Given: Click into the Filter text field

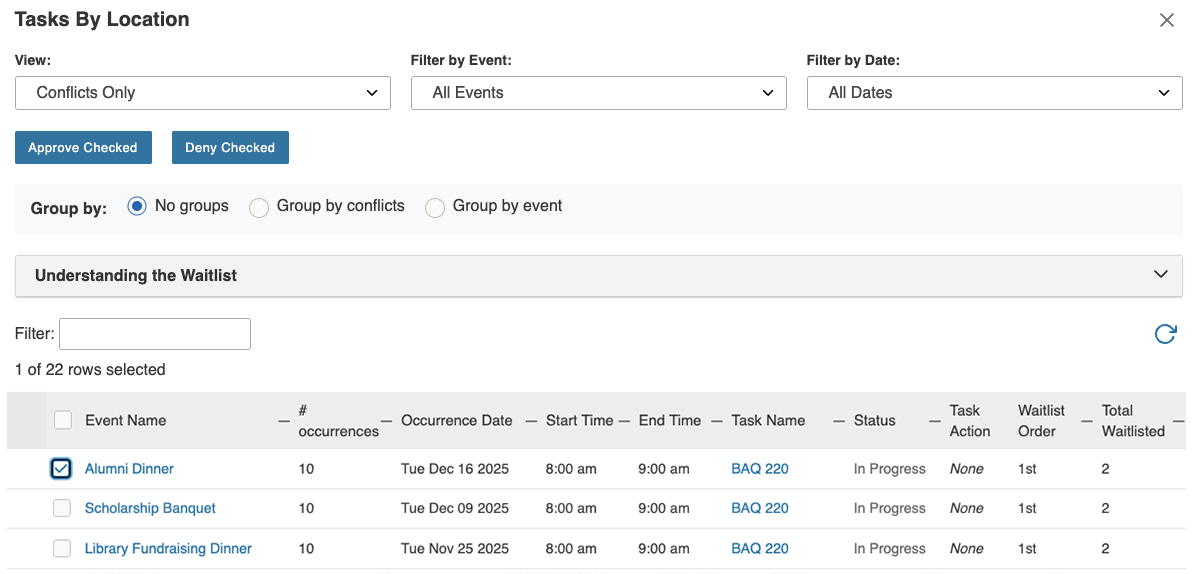Looking at the screenshot, I should 155,334.
